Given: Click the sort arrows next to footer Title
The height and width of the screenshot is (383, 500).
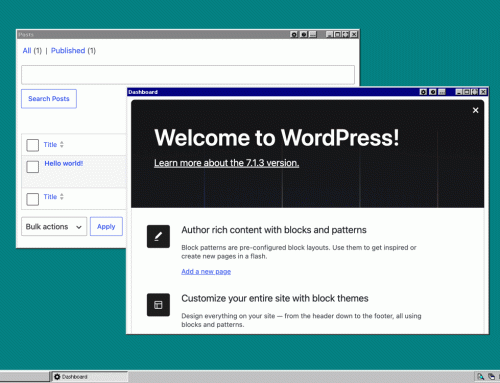Looking at the screenshot, I should coord(62,197).
